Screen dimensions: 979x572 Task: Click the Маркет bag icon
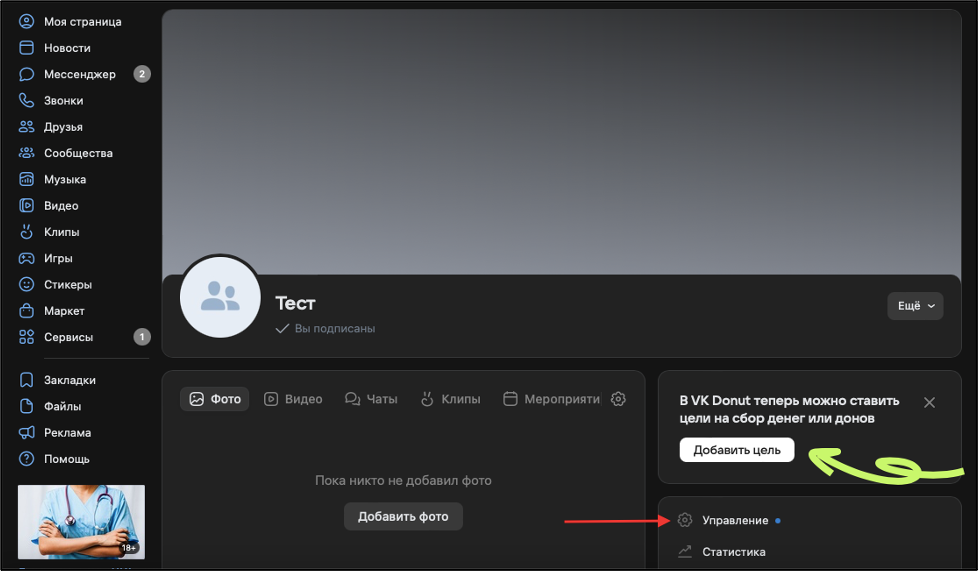tap(26, 310)
